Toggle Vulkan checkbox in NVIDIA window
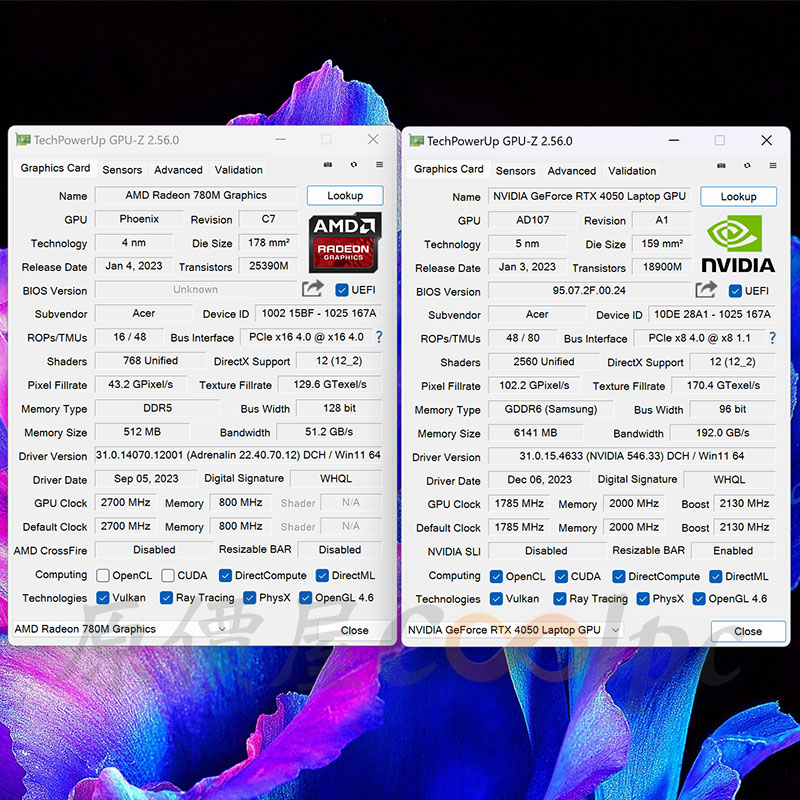Viewport: 800px width, 800px height. tap(496, 598)
